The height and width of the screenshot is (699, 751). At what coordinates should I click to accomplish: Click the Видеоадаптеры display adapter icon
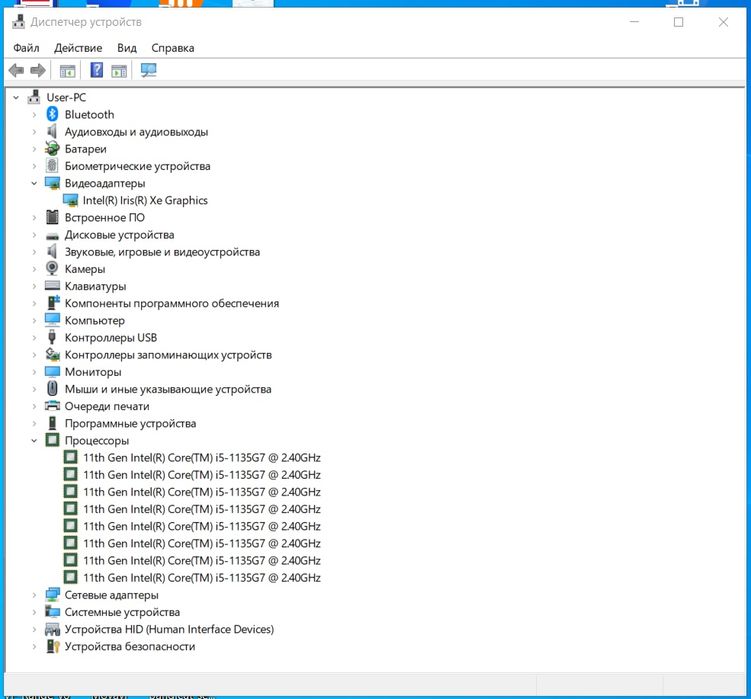pyautogui.click(x=52, y=183)
